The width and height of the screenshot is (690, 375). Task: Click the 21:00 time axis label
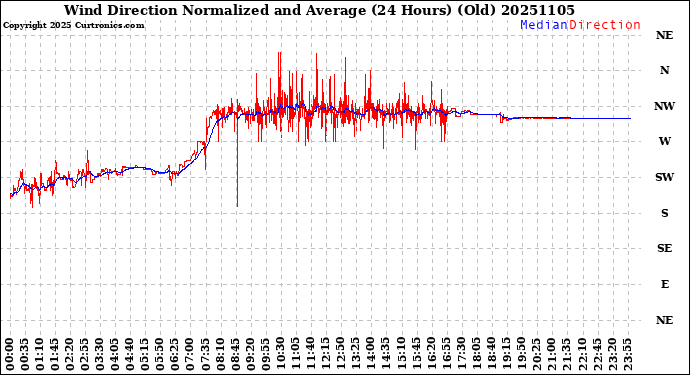(551, 355)
